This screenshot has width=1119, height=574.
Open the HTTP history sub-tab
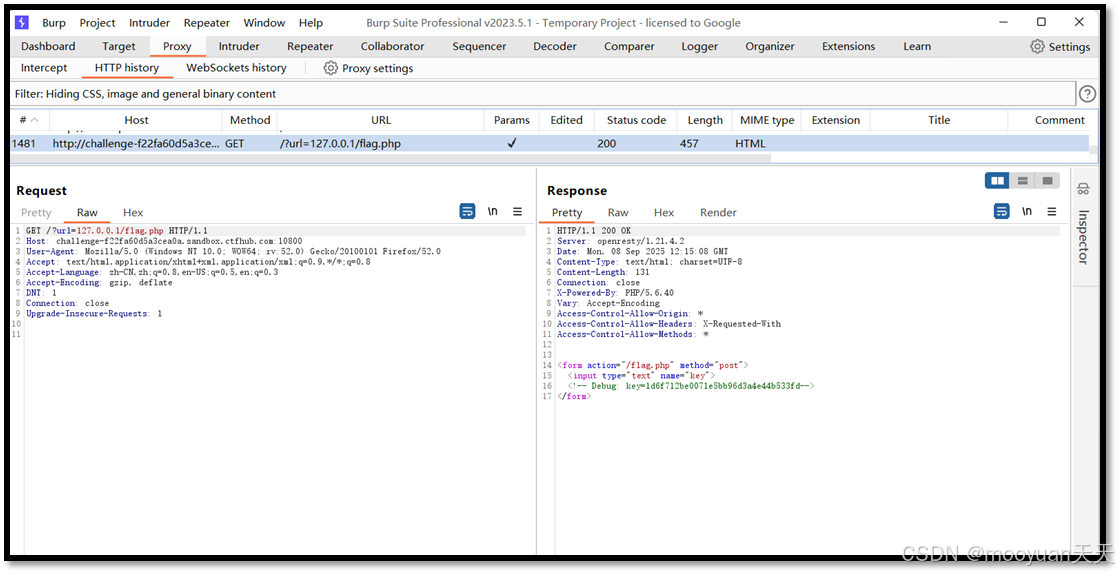coord(127,68)
